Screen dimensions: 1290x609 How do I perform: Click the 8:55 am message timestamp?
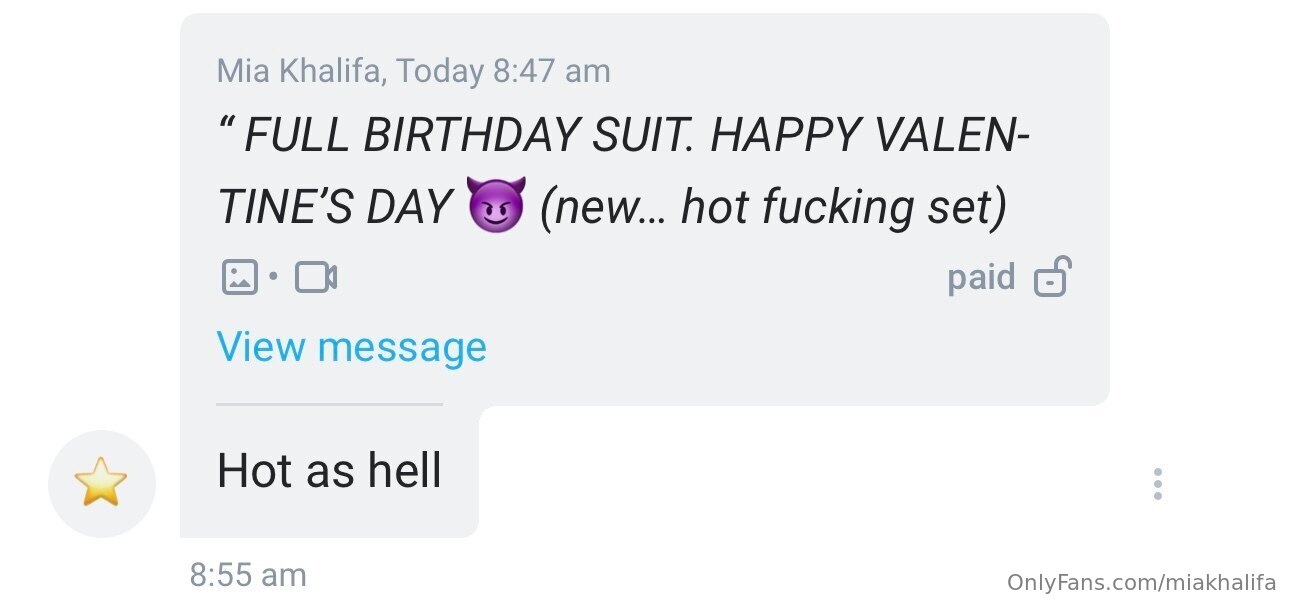click(x=248, y=575)
